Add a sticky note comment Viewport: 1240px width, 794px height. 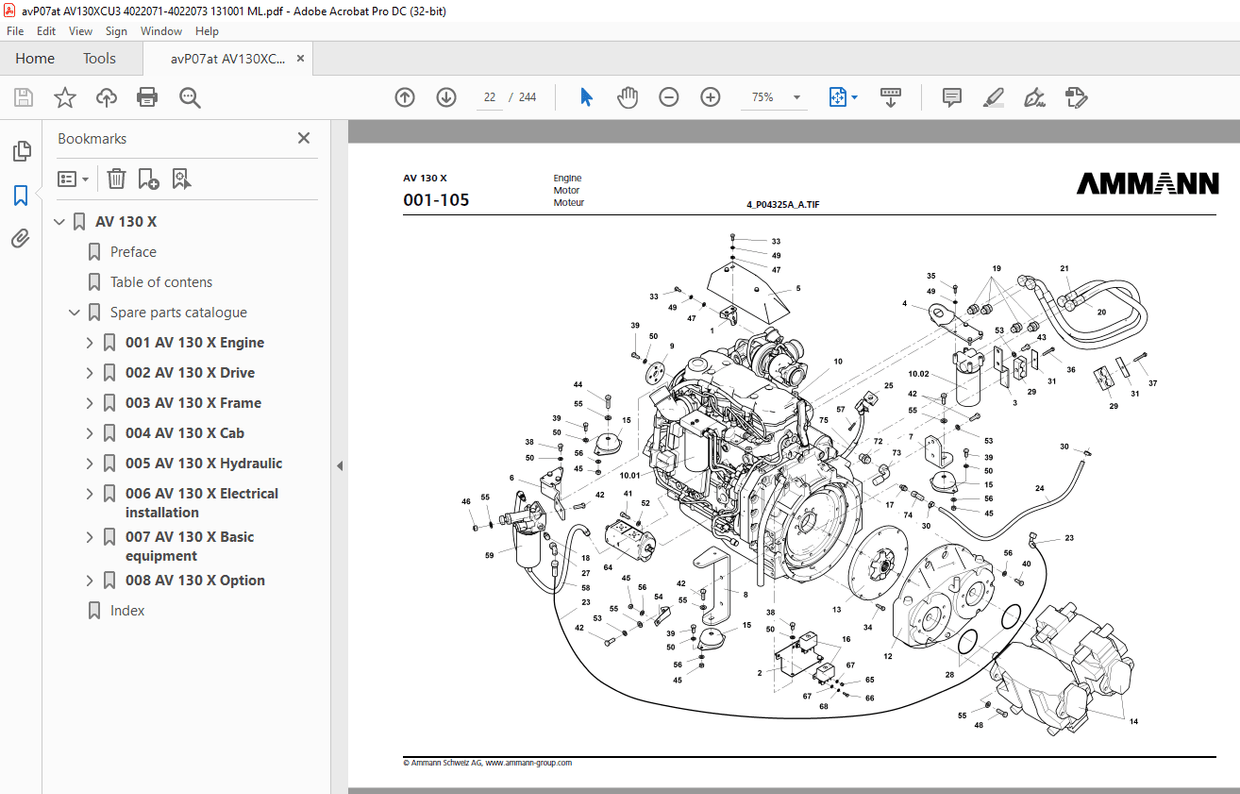point(951,97)
